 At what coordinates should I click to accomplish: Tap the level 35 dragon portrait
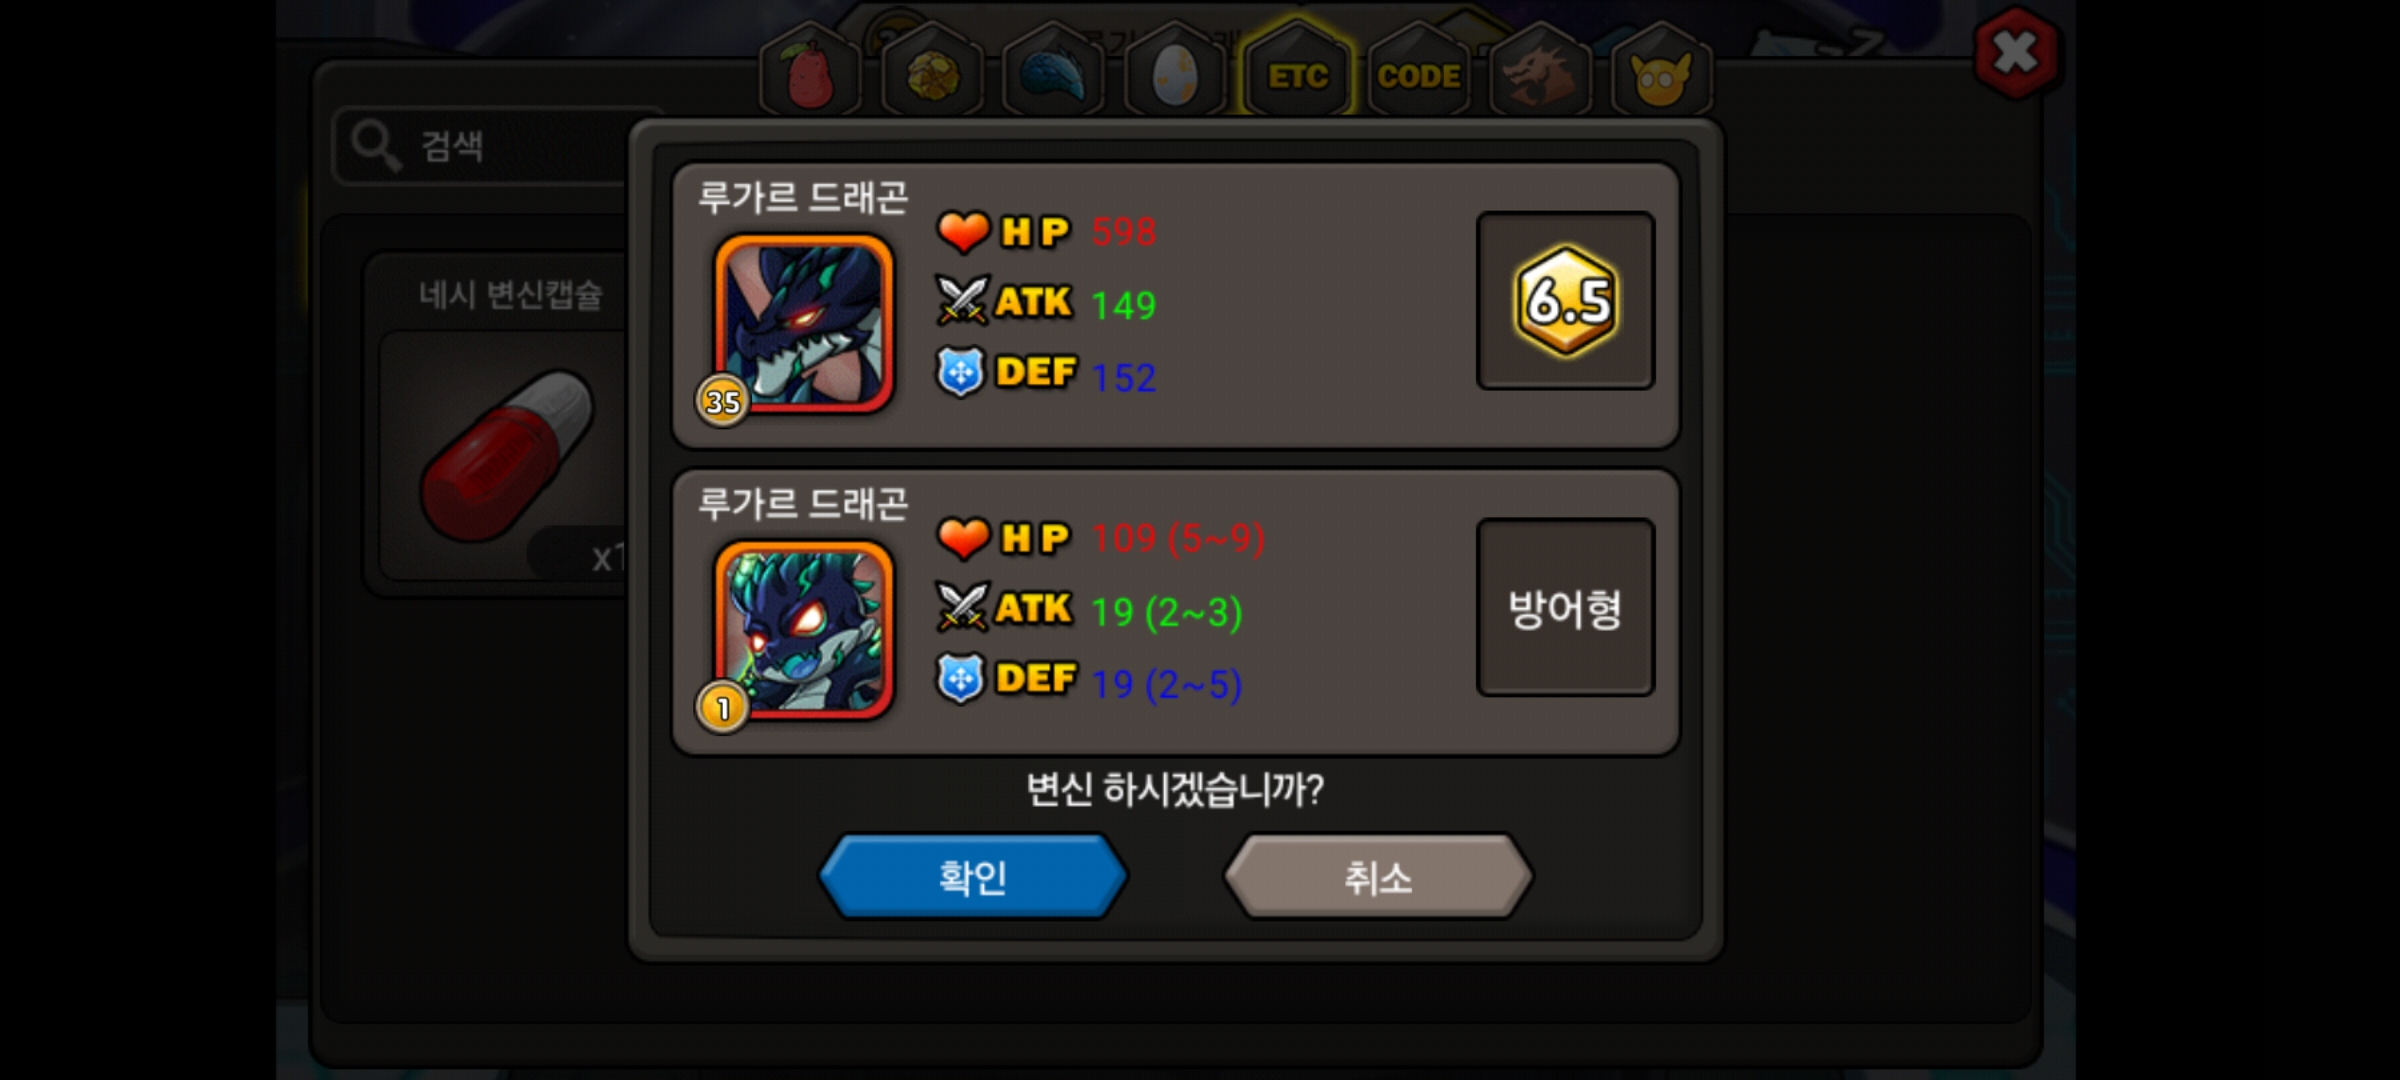pyautogui.click(x=803, y=324)
